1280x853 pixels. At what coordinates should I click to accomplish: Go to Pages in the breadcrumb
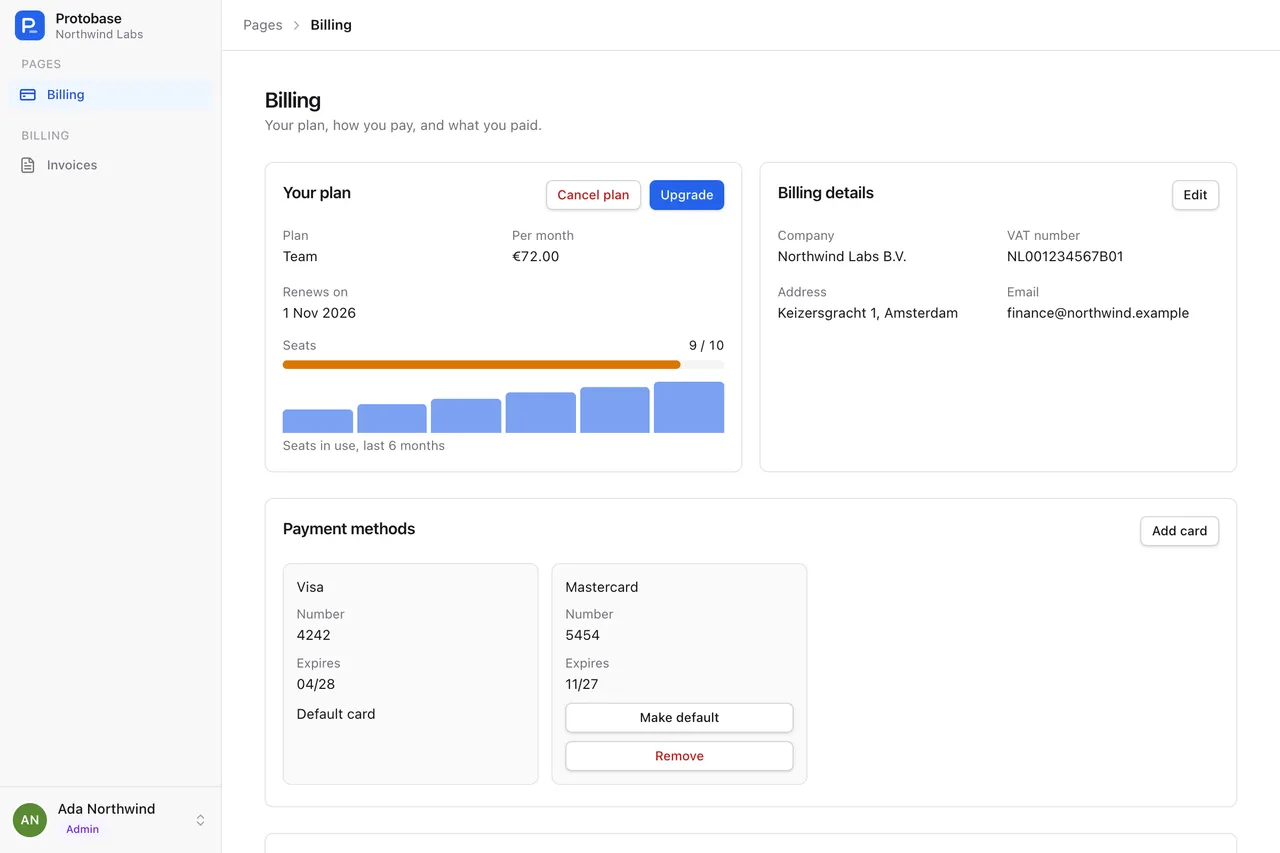pyautogui.click(x=263, y=25)
